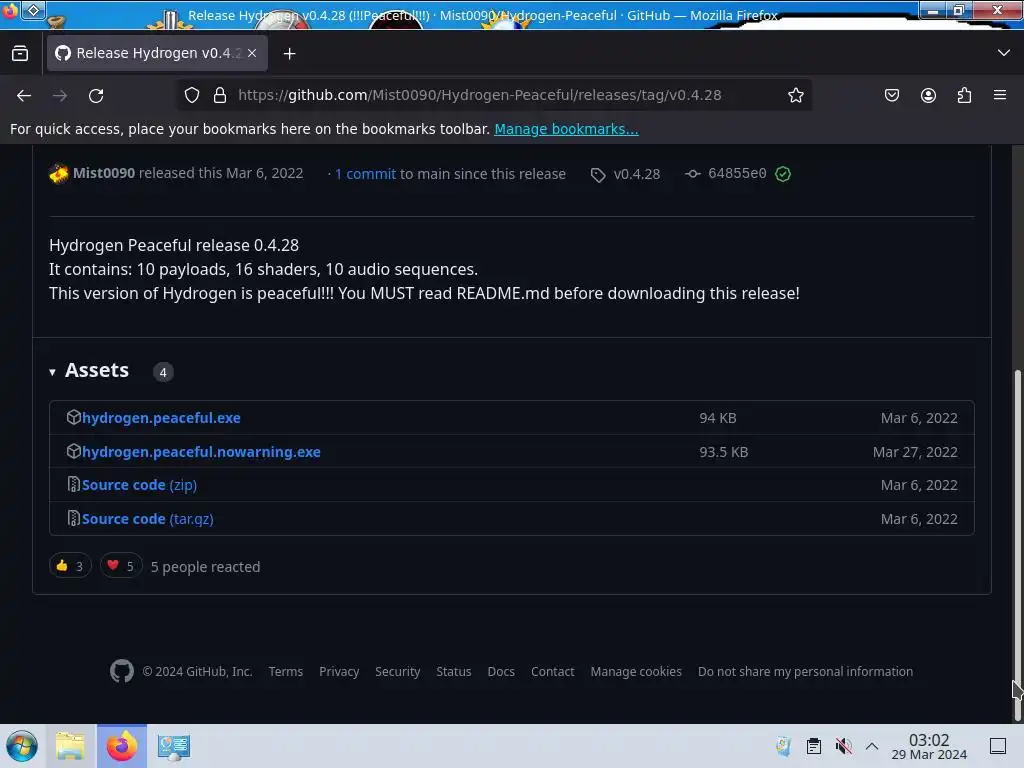The height and width of the screenshot is (768, 1024).
Task: Show site security padlock info
Action: pos(220,95)
